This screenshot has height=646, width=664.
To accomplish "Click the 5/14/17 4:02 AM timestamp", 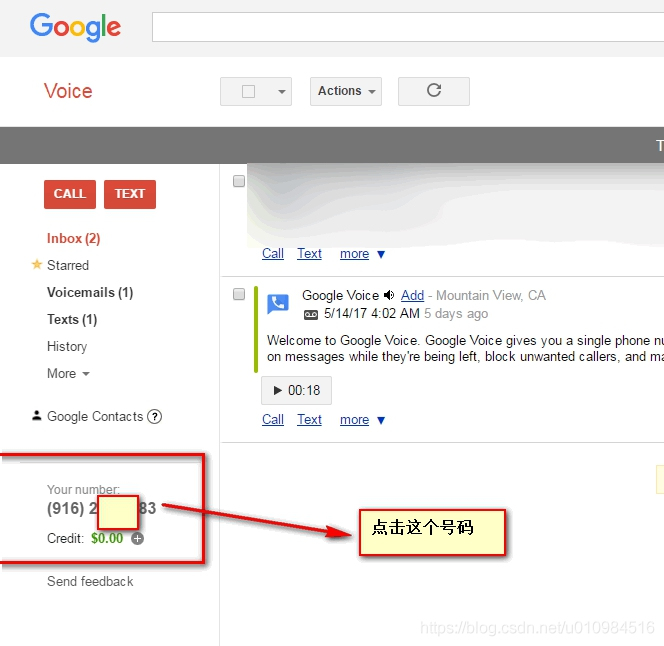I will tap(372, 313).
